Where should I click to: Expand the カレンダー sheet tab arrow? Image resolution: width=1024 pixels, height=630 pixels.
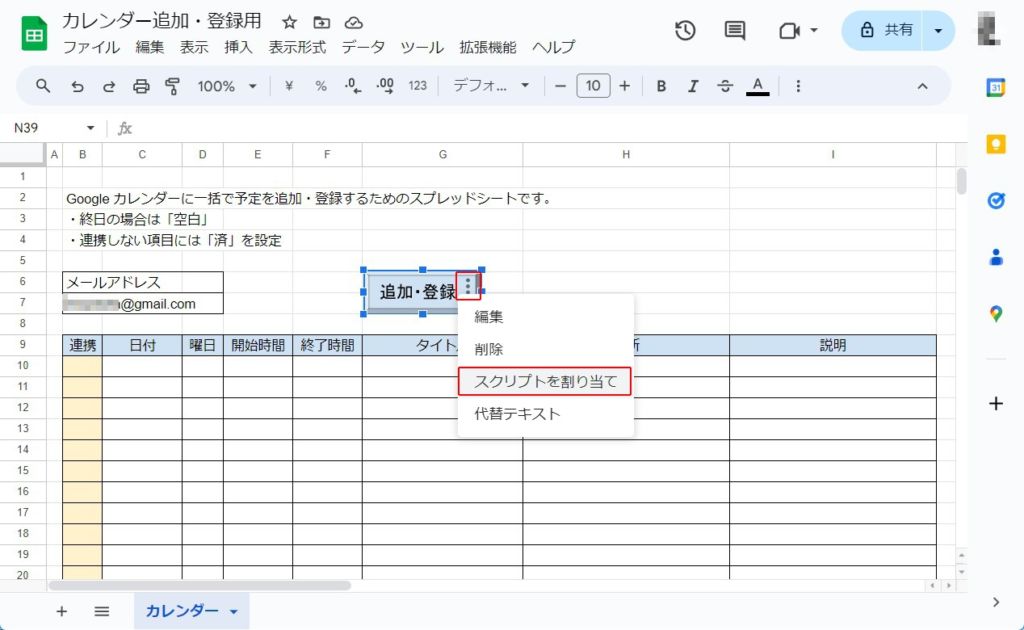click(x=234, y=611)
